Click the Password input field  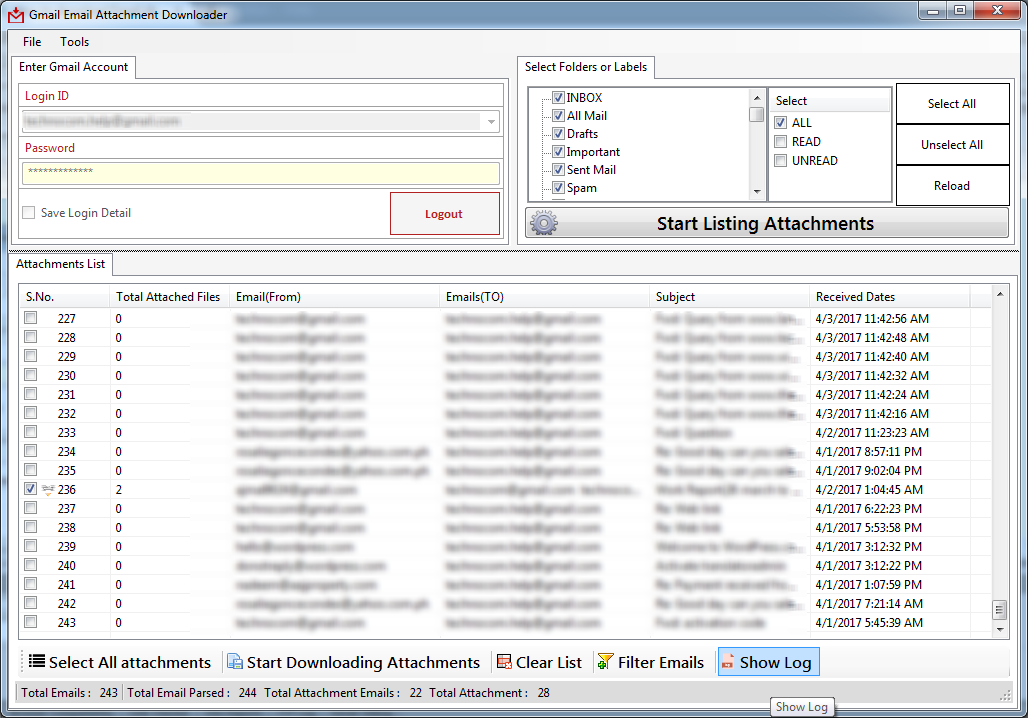tap(261, 173)
